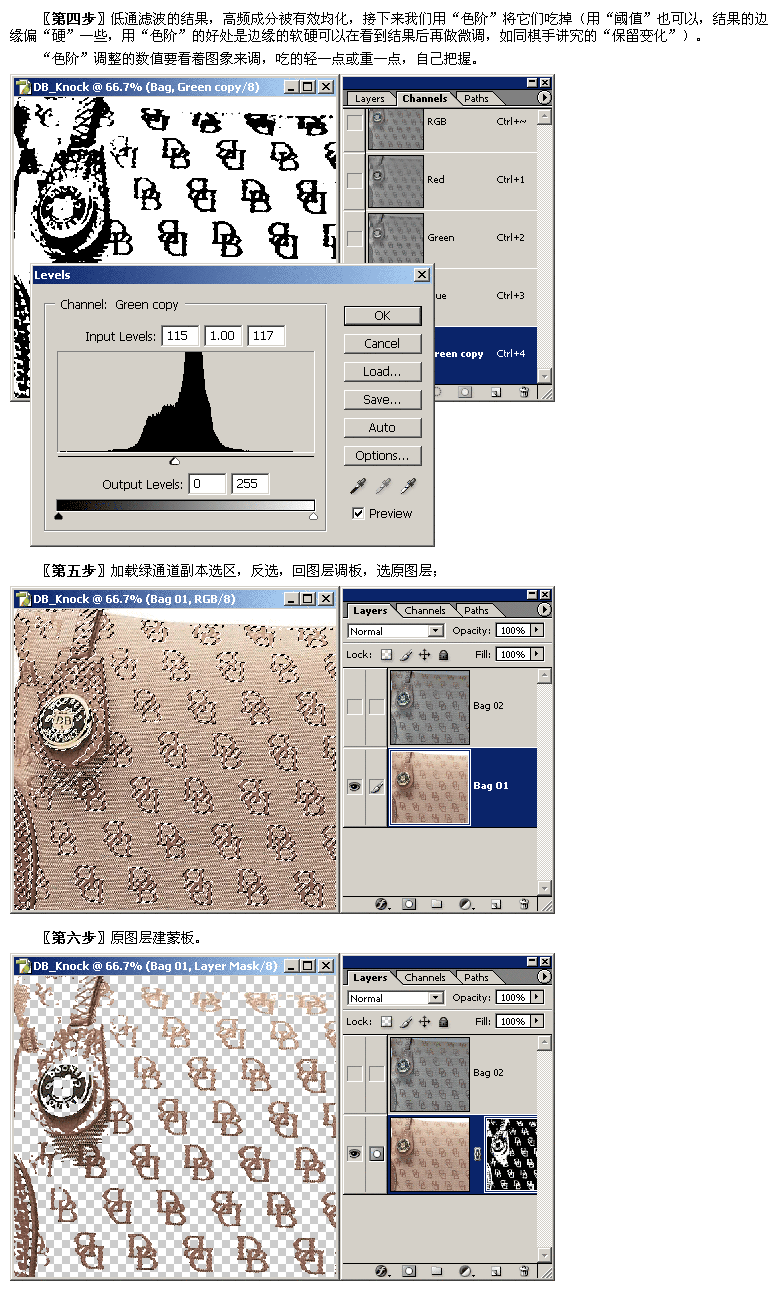Select the layer mask thumbnail on Bag 01
The height and width of the screenshot is (1290, 780).
[x=511, y=1153]
